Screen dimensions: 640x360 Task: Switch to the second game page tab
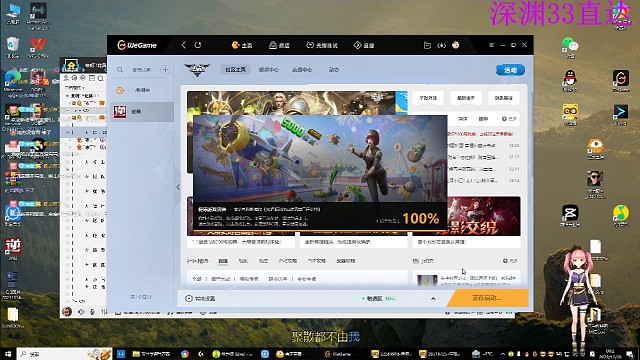click(269, 70)
